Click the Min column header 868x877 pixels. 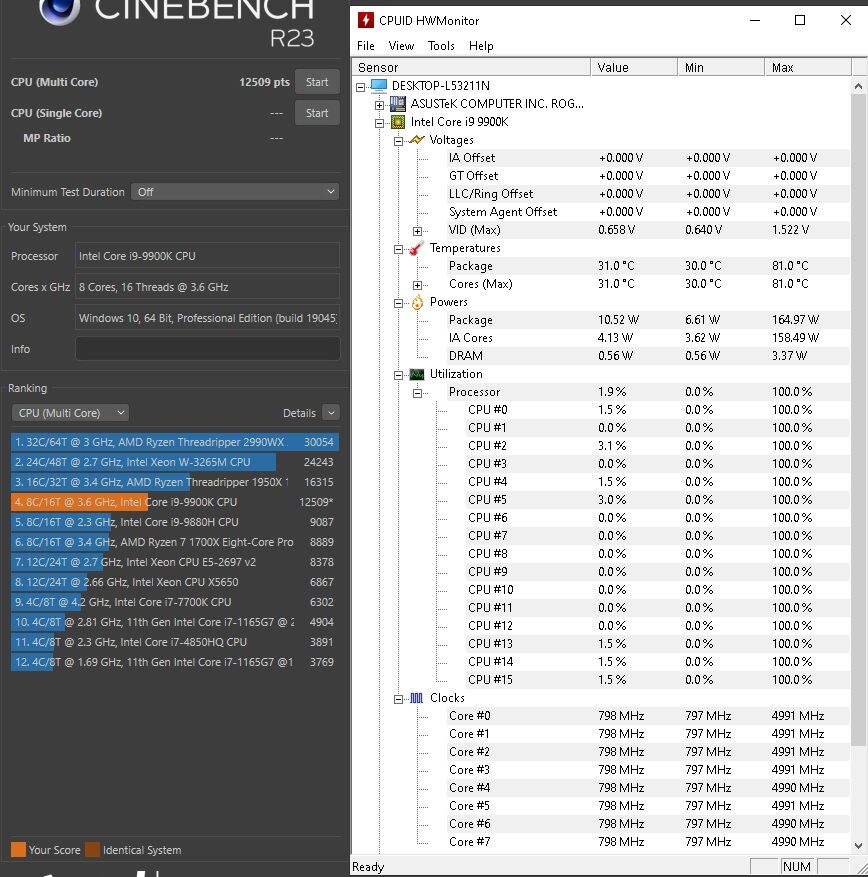(x=721, y=67)
